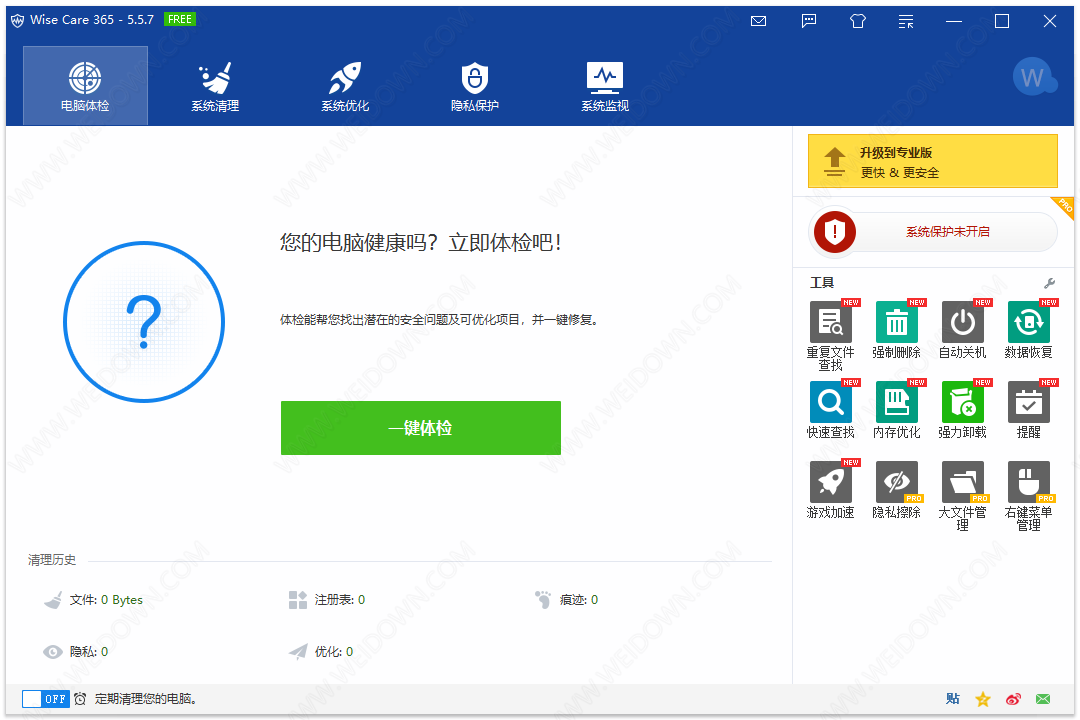
Task: Click the green email icon in status bar
Action: [1043, 699]
